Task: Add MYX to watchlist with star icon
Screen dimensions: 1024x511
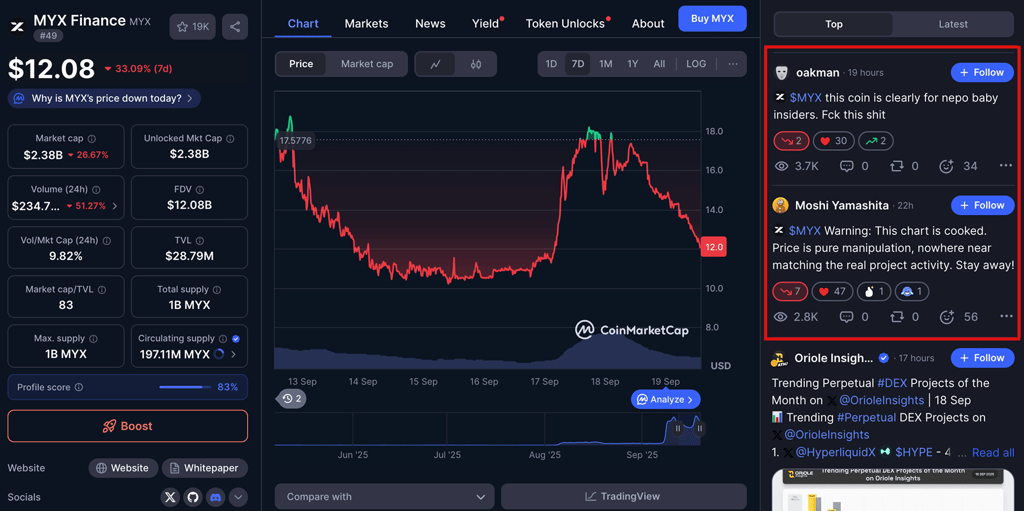Action: [193, 27]
